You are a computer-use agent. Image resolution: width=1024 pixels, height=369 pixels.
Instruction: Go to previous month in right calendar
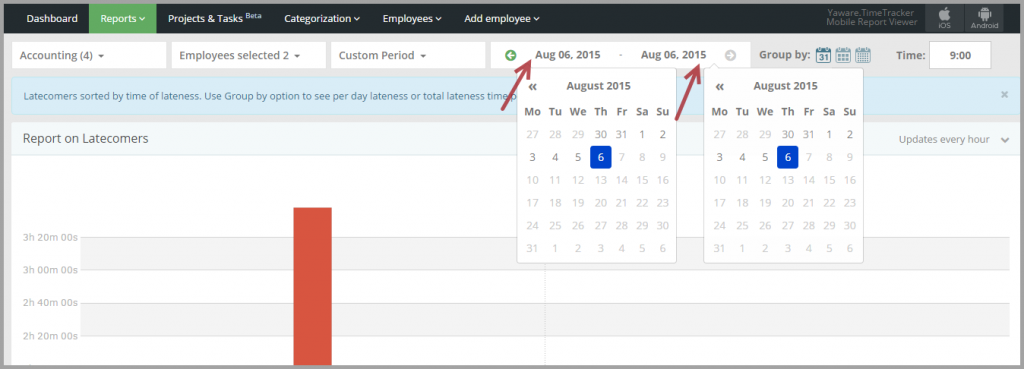tap(720, 86)
